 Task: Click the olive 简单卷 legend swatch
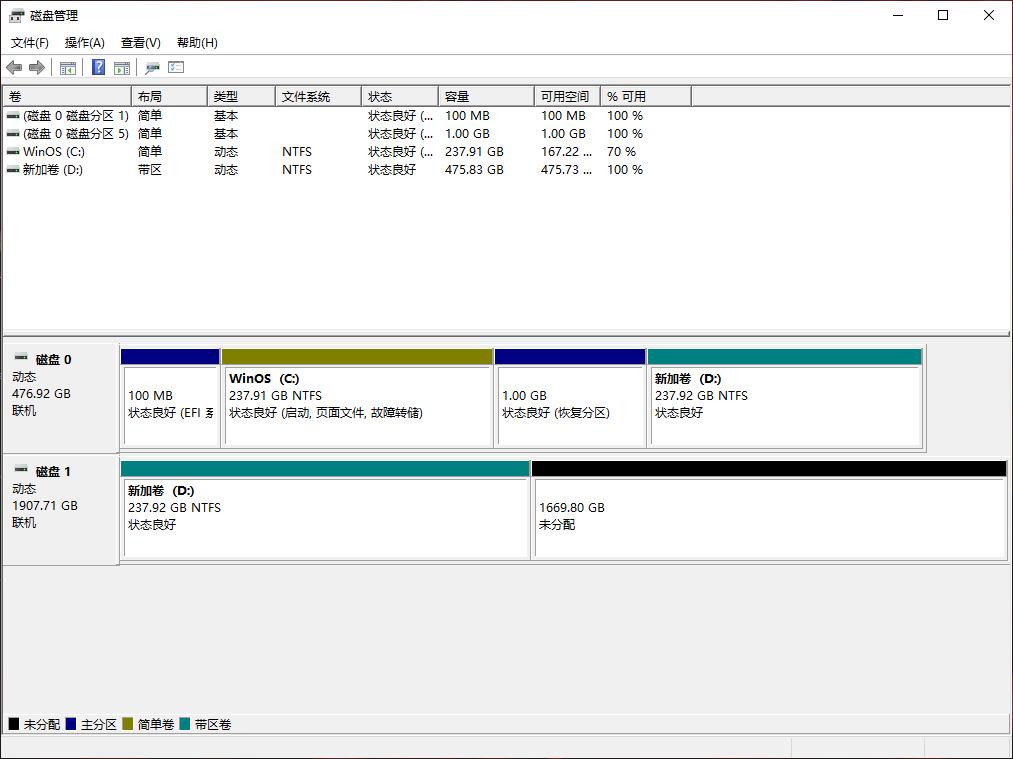128,724
